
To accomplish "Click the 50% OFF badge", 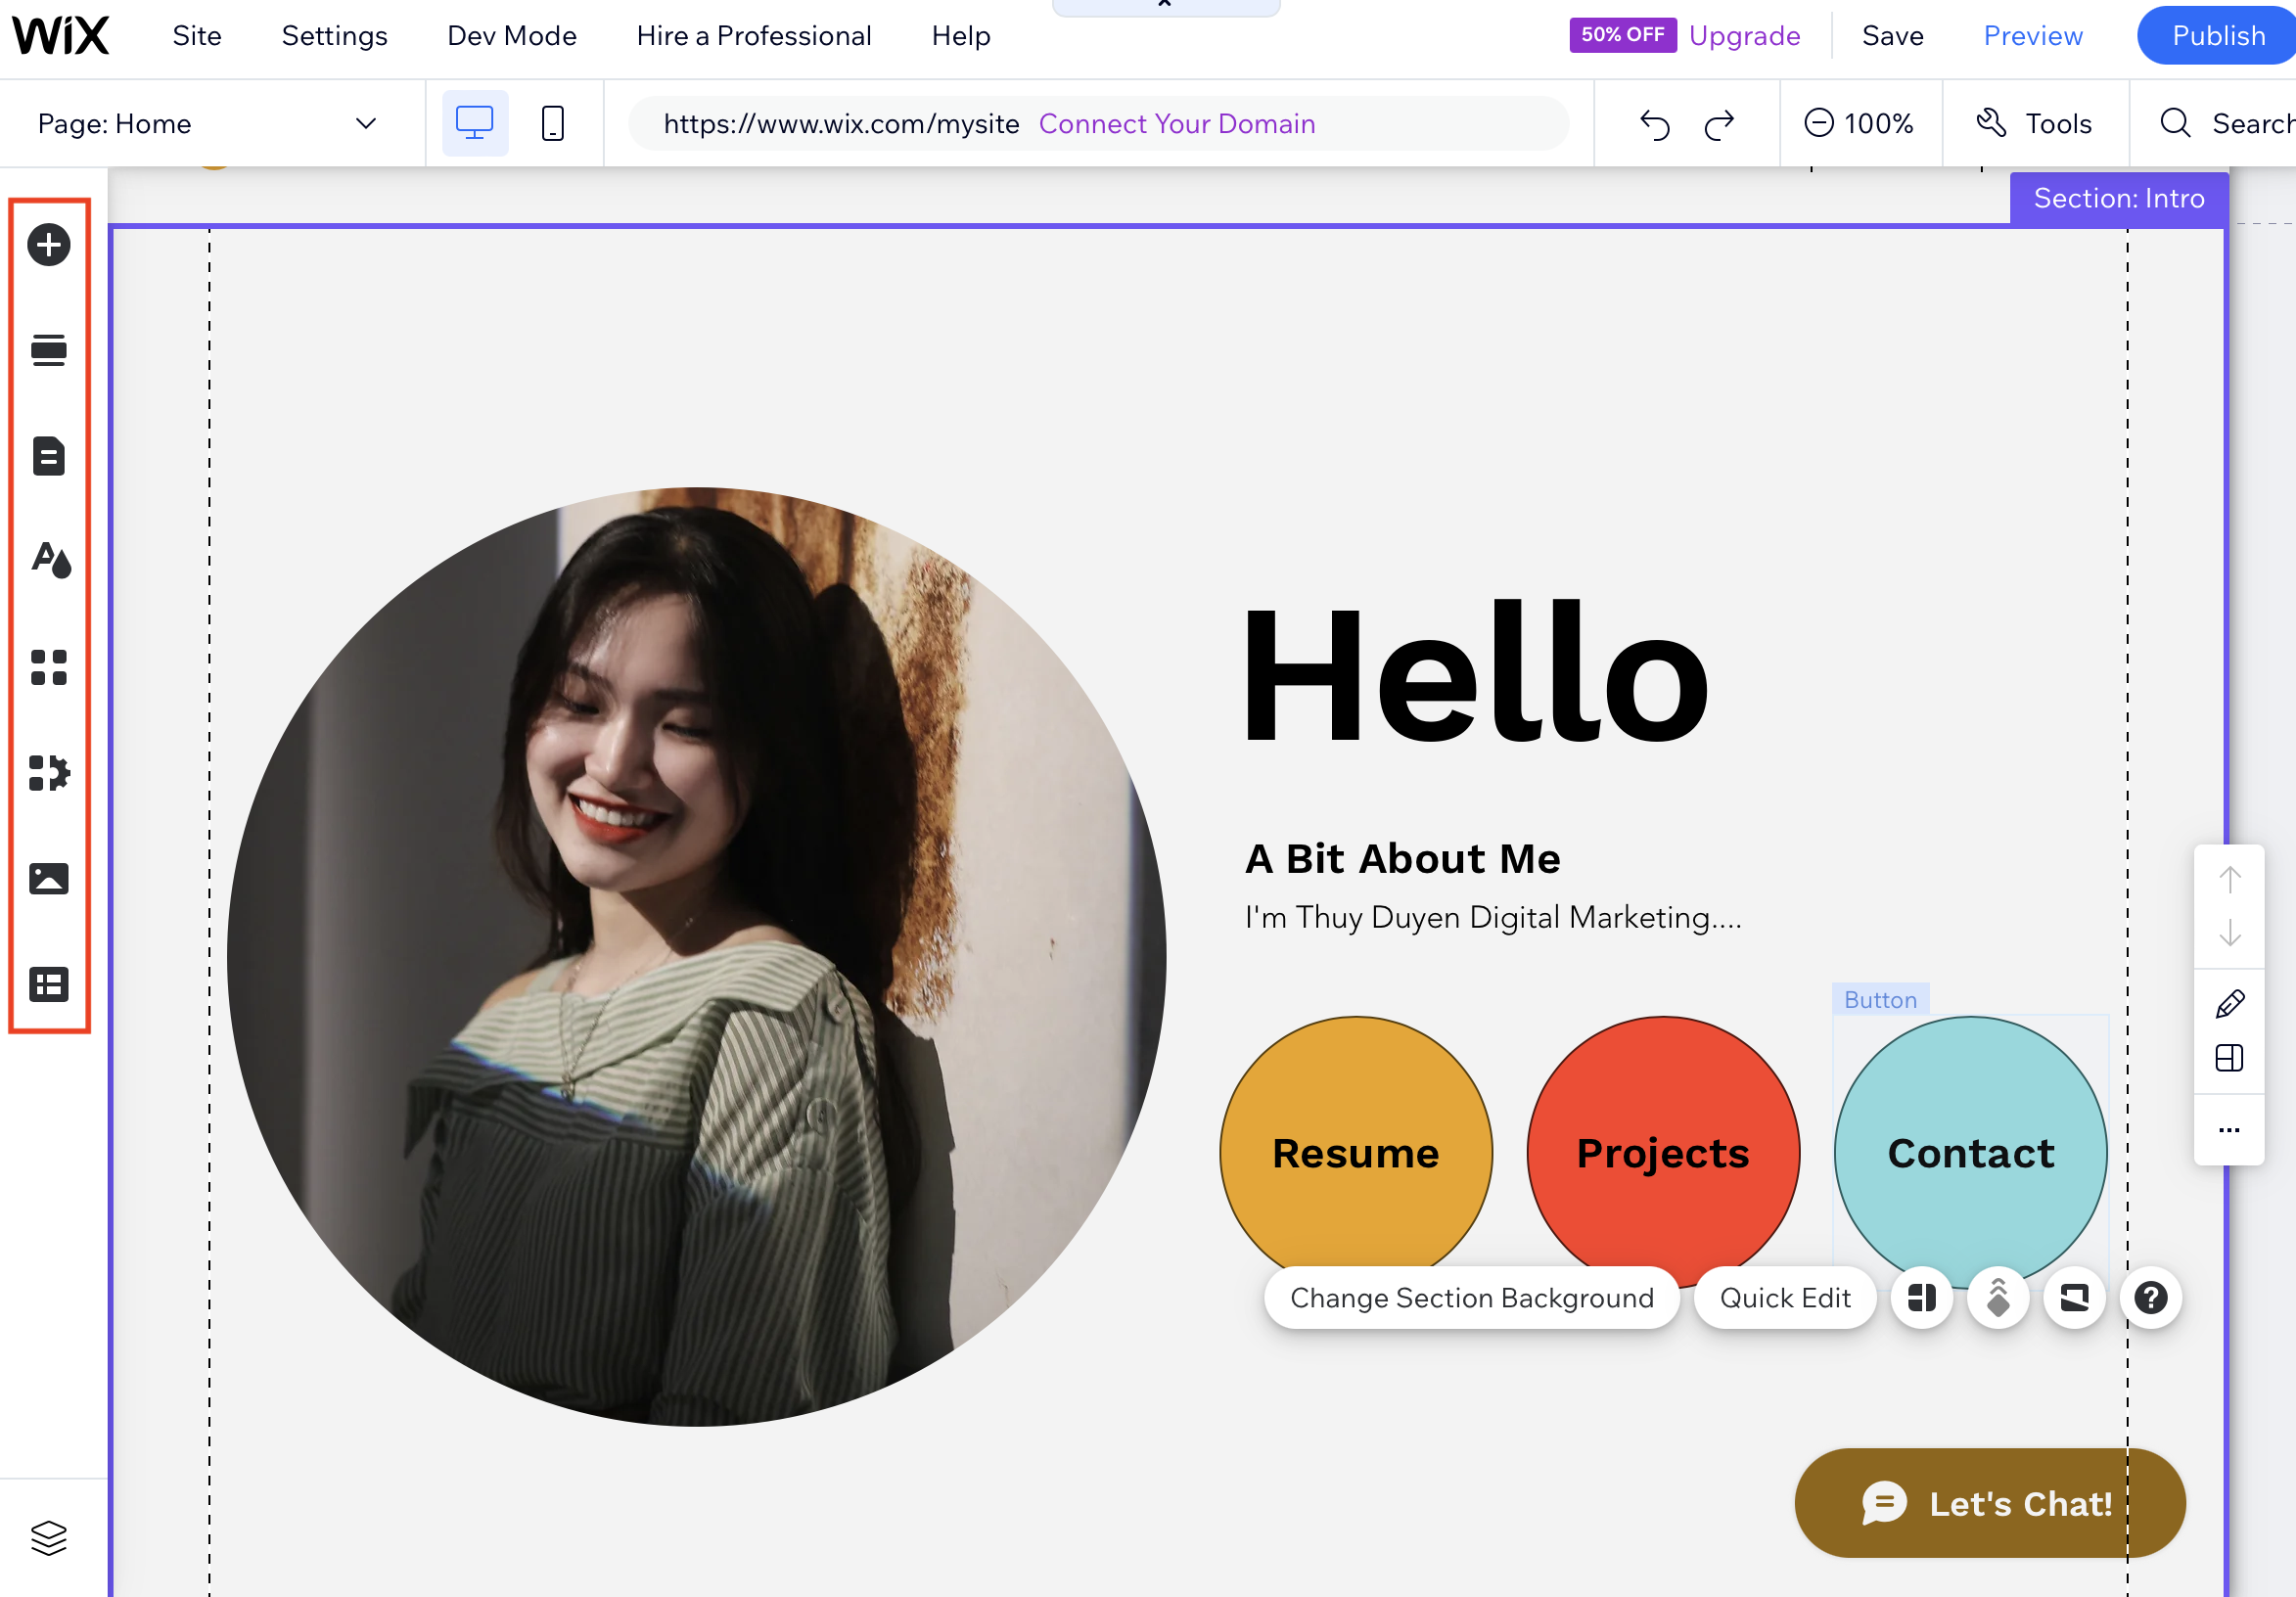I will click(1622, 35).
